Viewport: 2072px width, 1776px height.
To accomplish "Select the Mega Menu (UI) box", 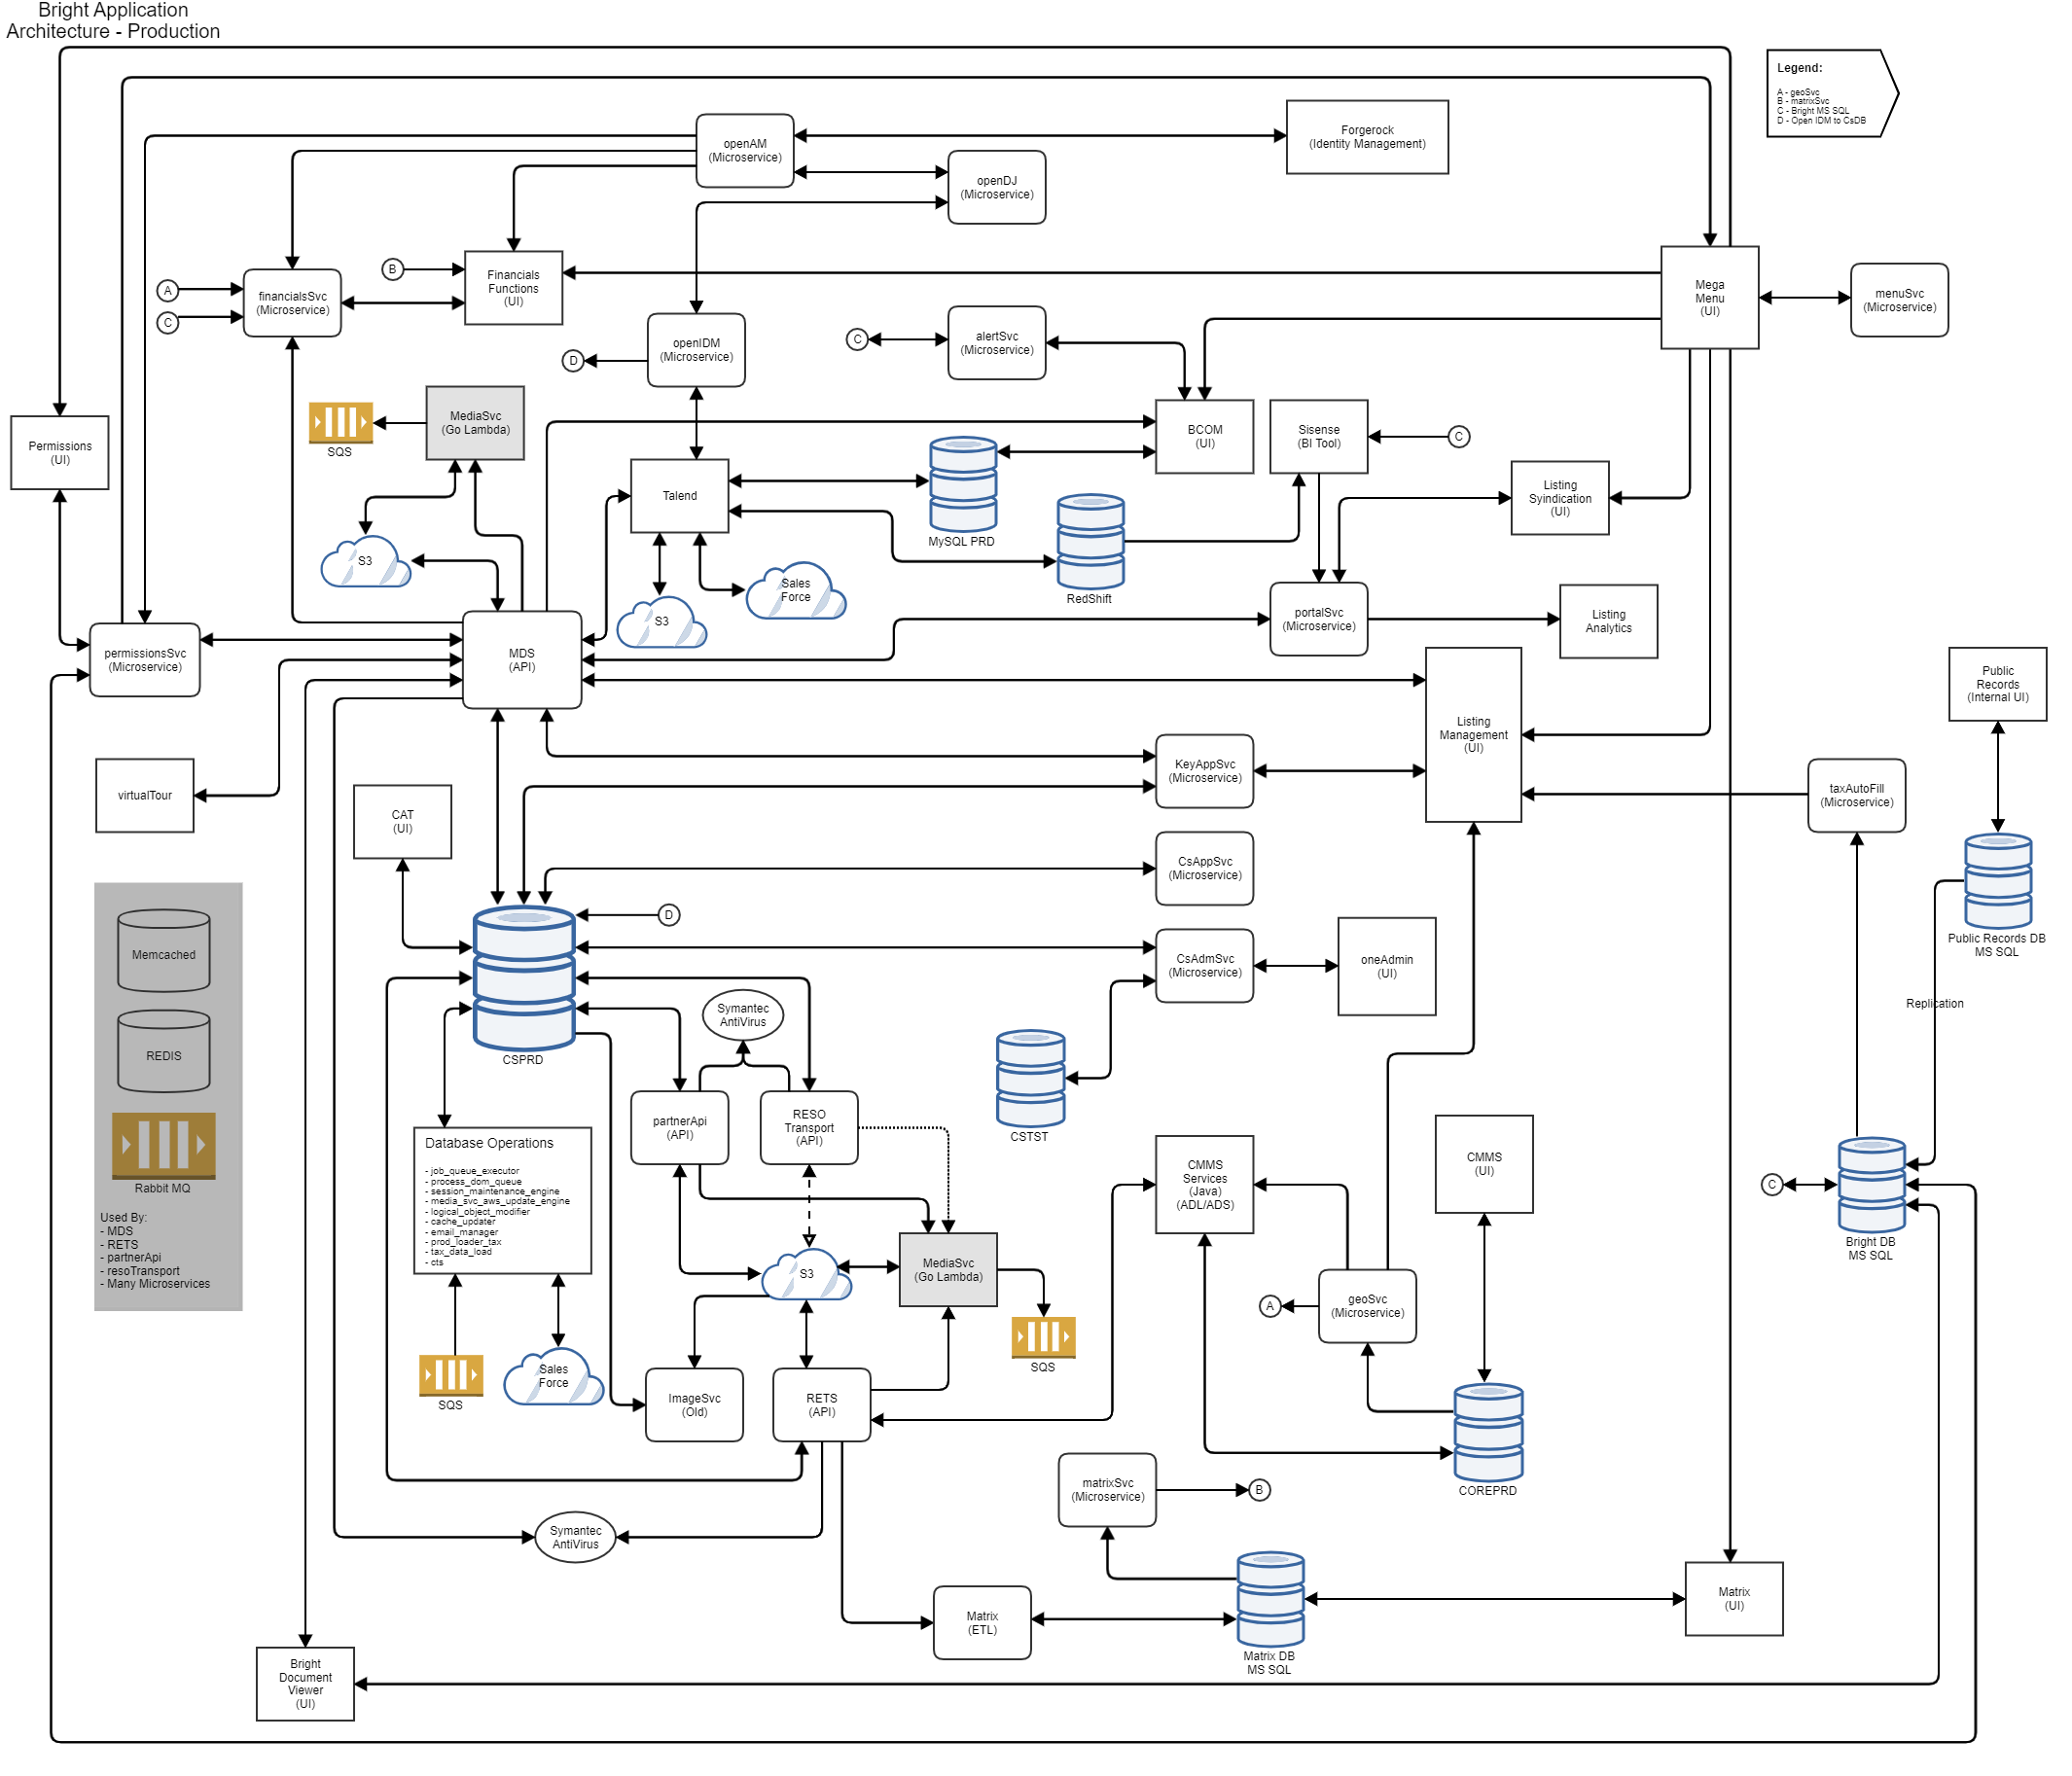I will [1709, 297].
